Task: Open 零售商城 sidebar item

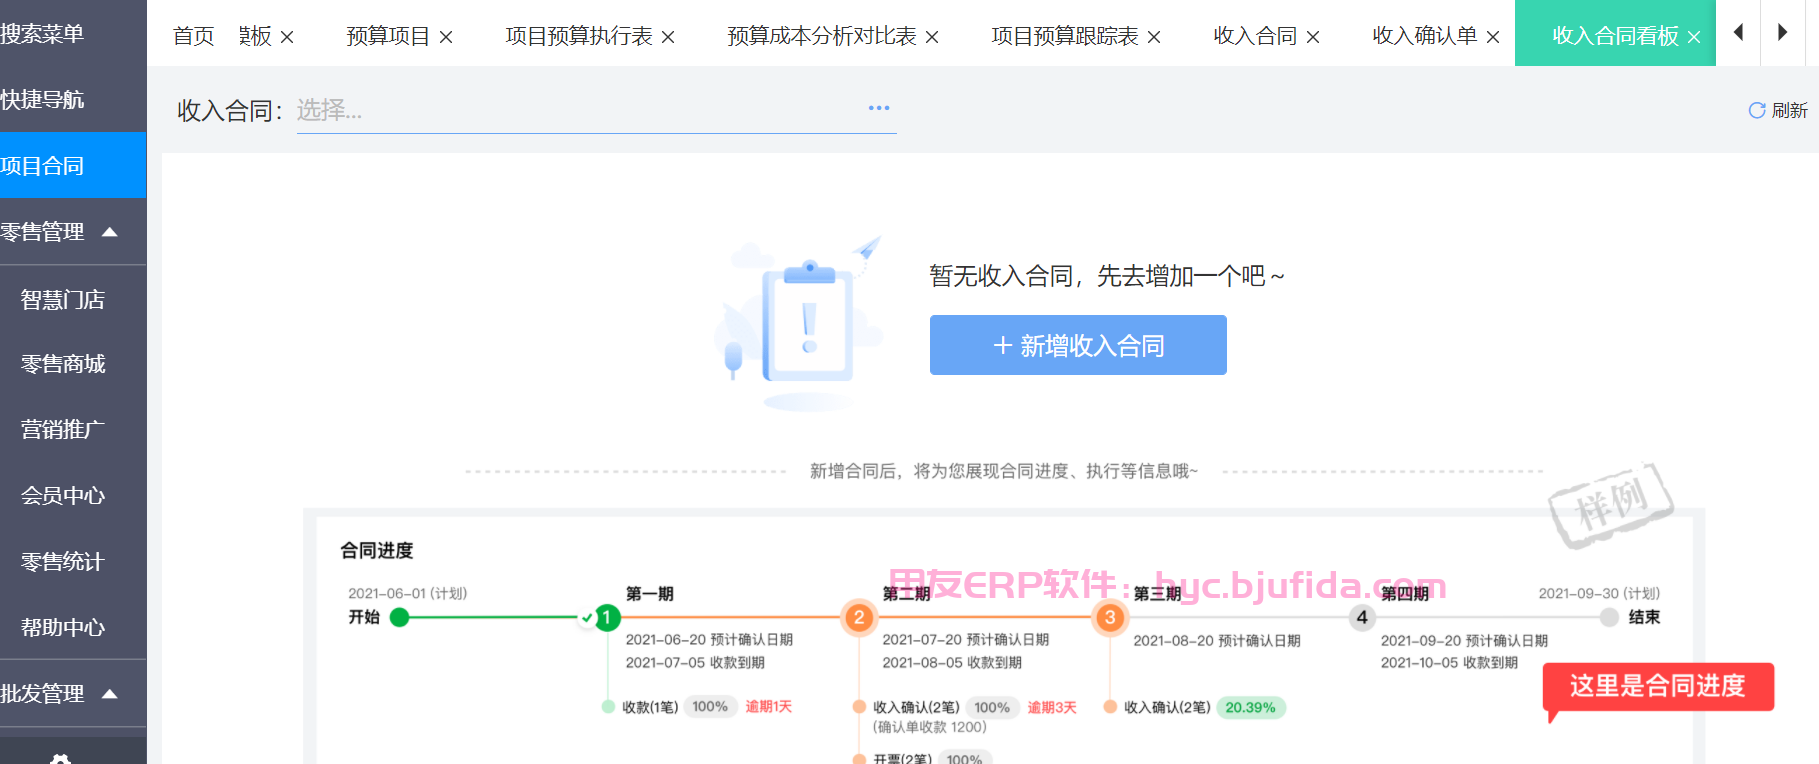Action: pos(63,364)
